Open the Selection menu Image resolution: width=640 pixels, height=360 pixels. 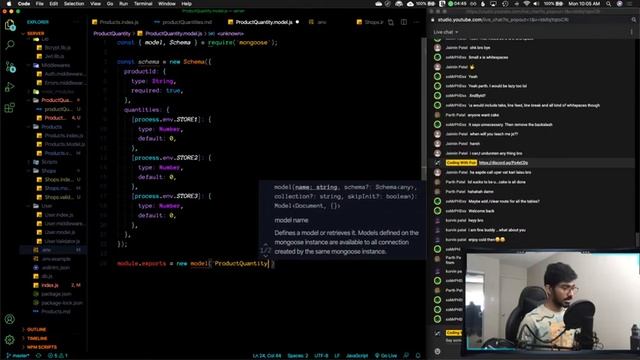coord(74,4)
